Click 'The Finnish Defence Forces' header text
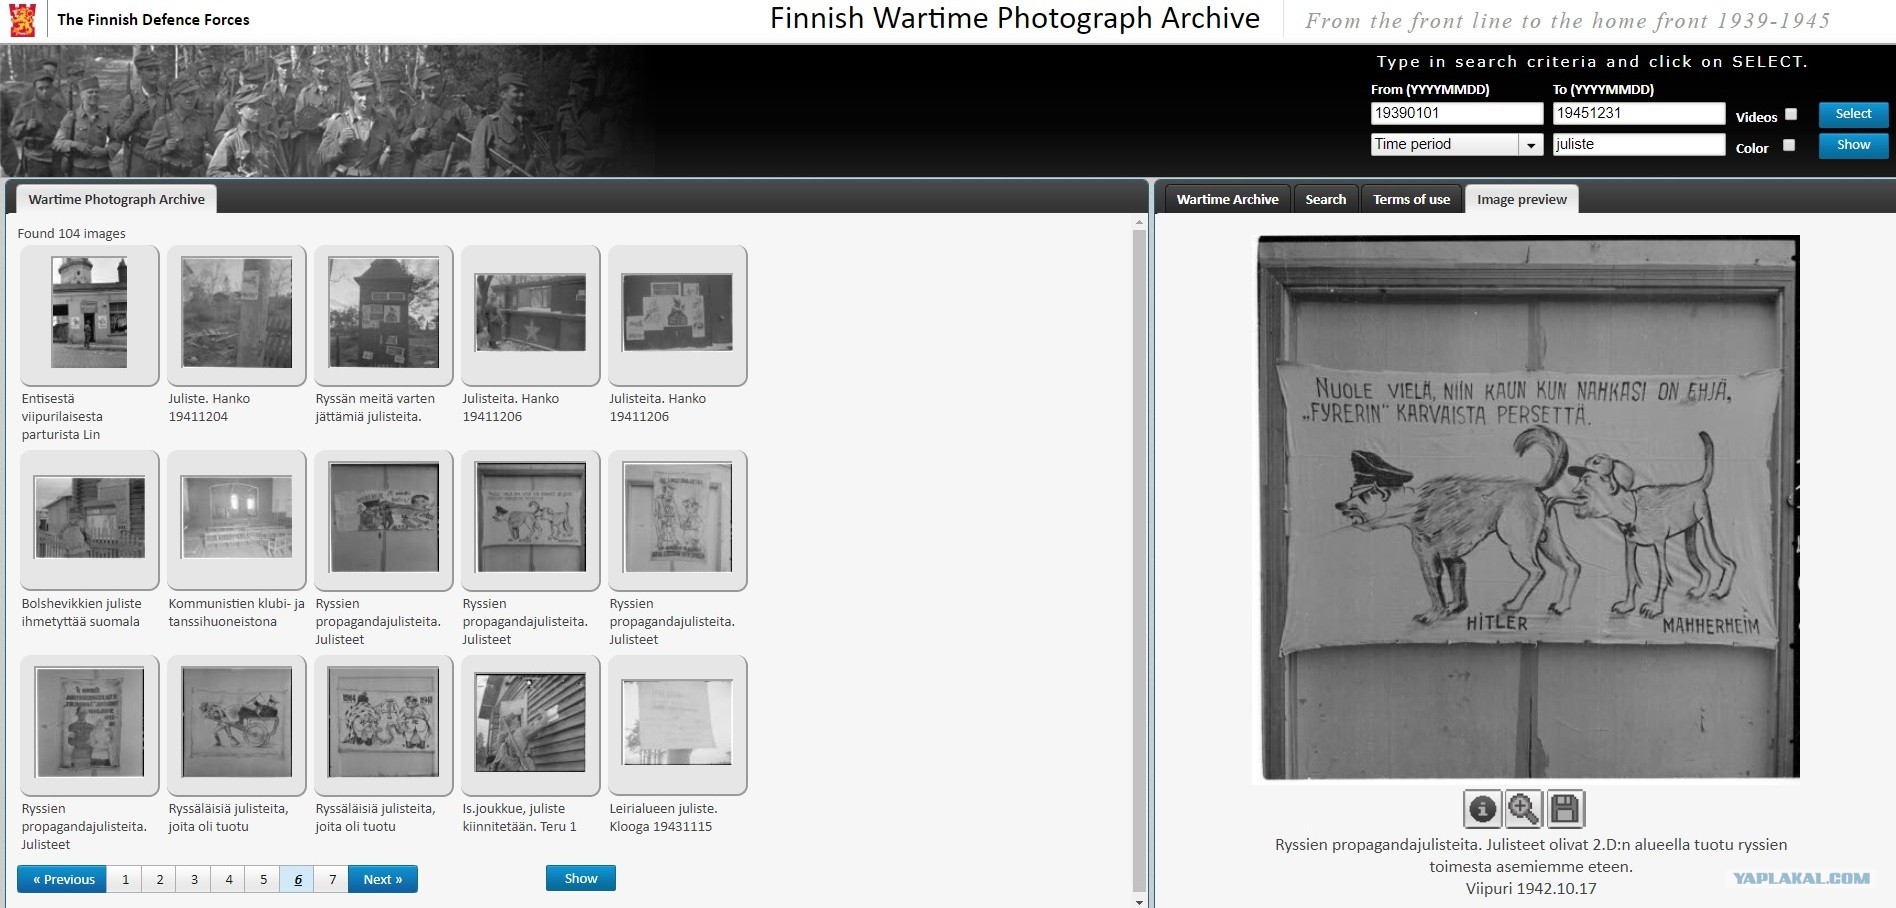Viewport: 1896px width, 908px height. click(153, 20)
